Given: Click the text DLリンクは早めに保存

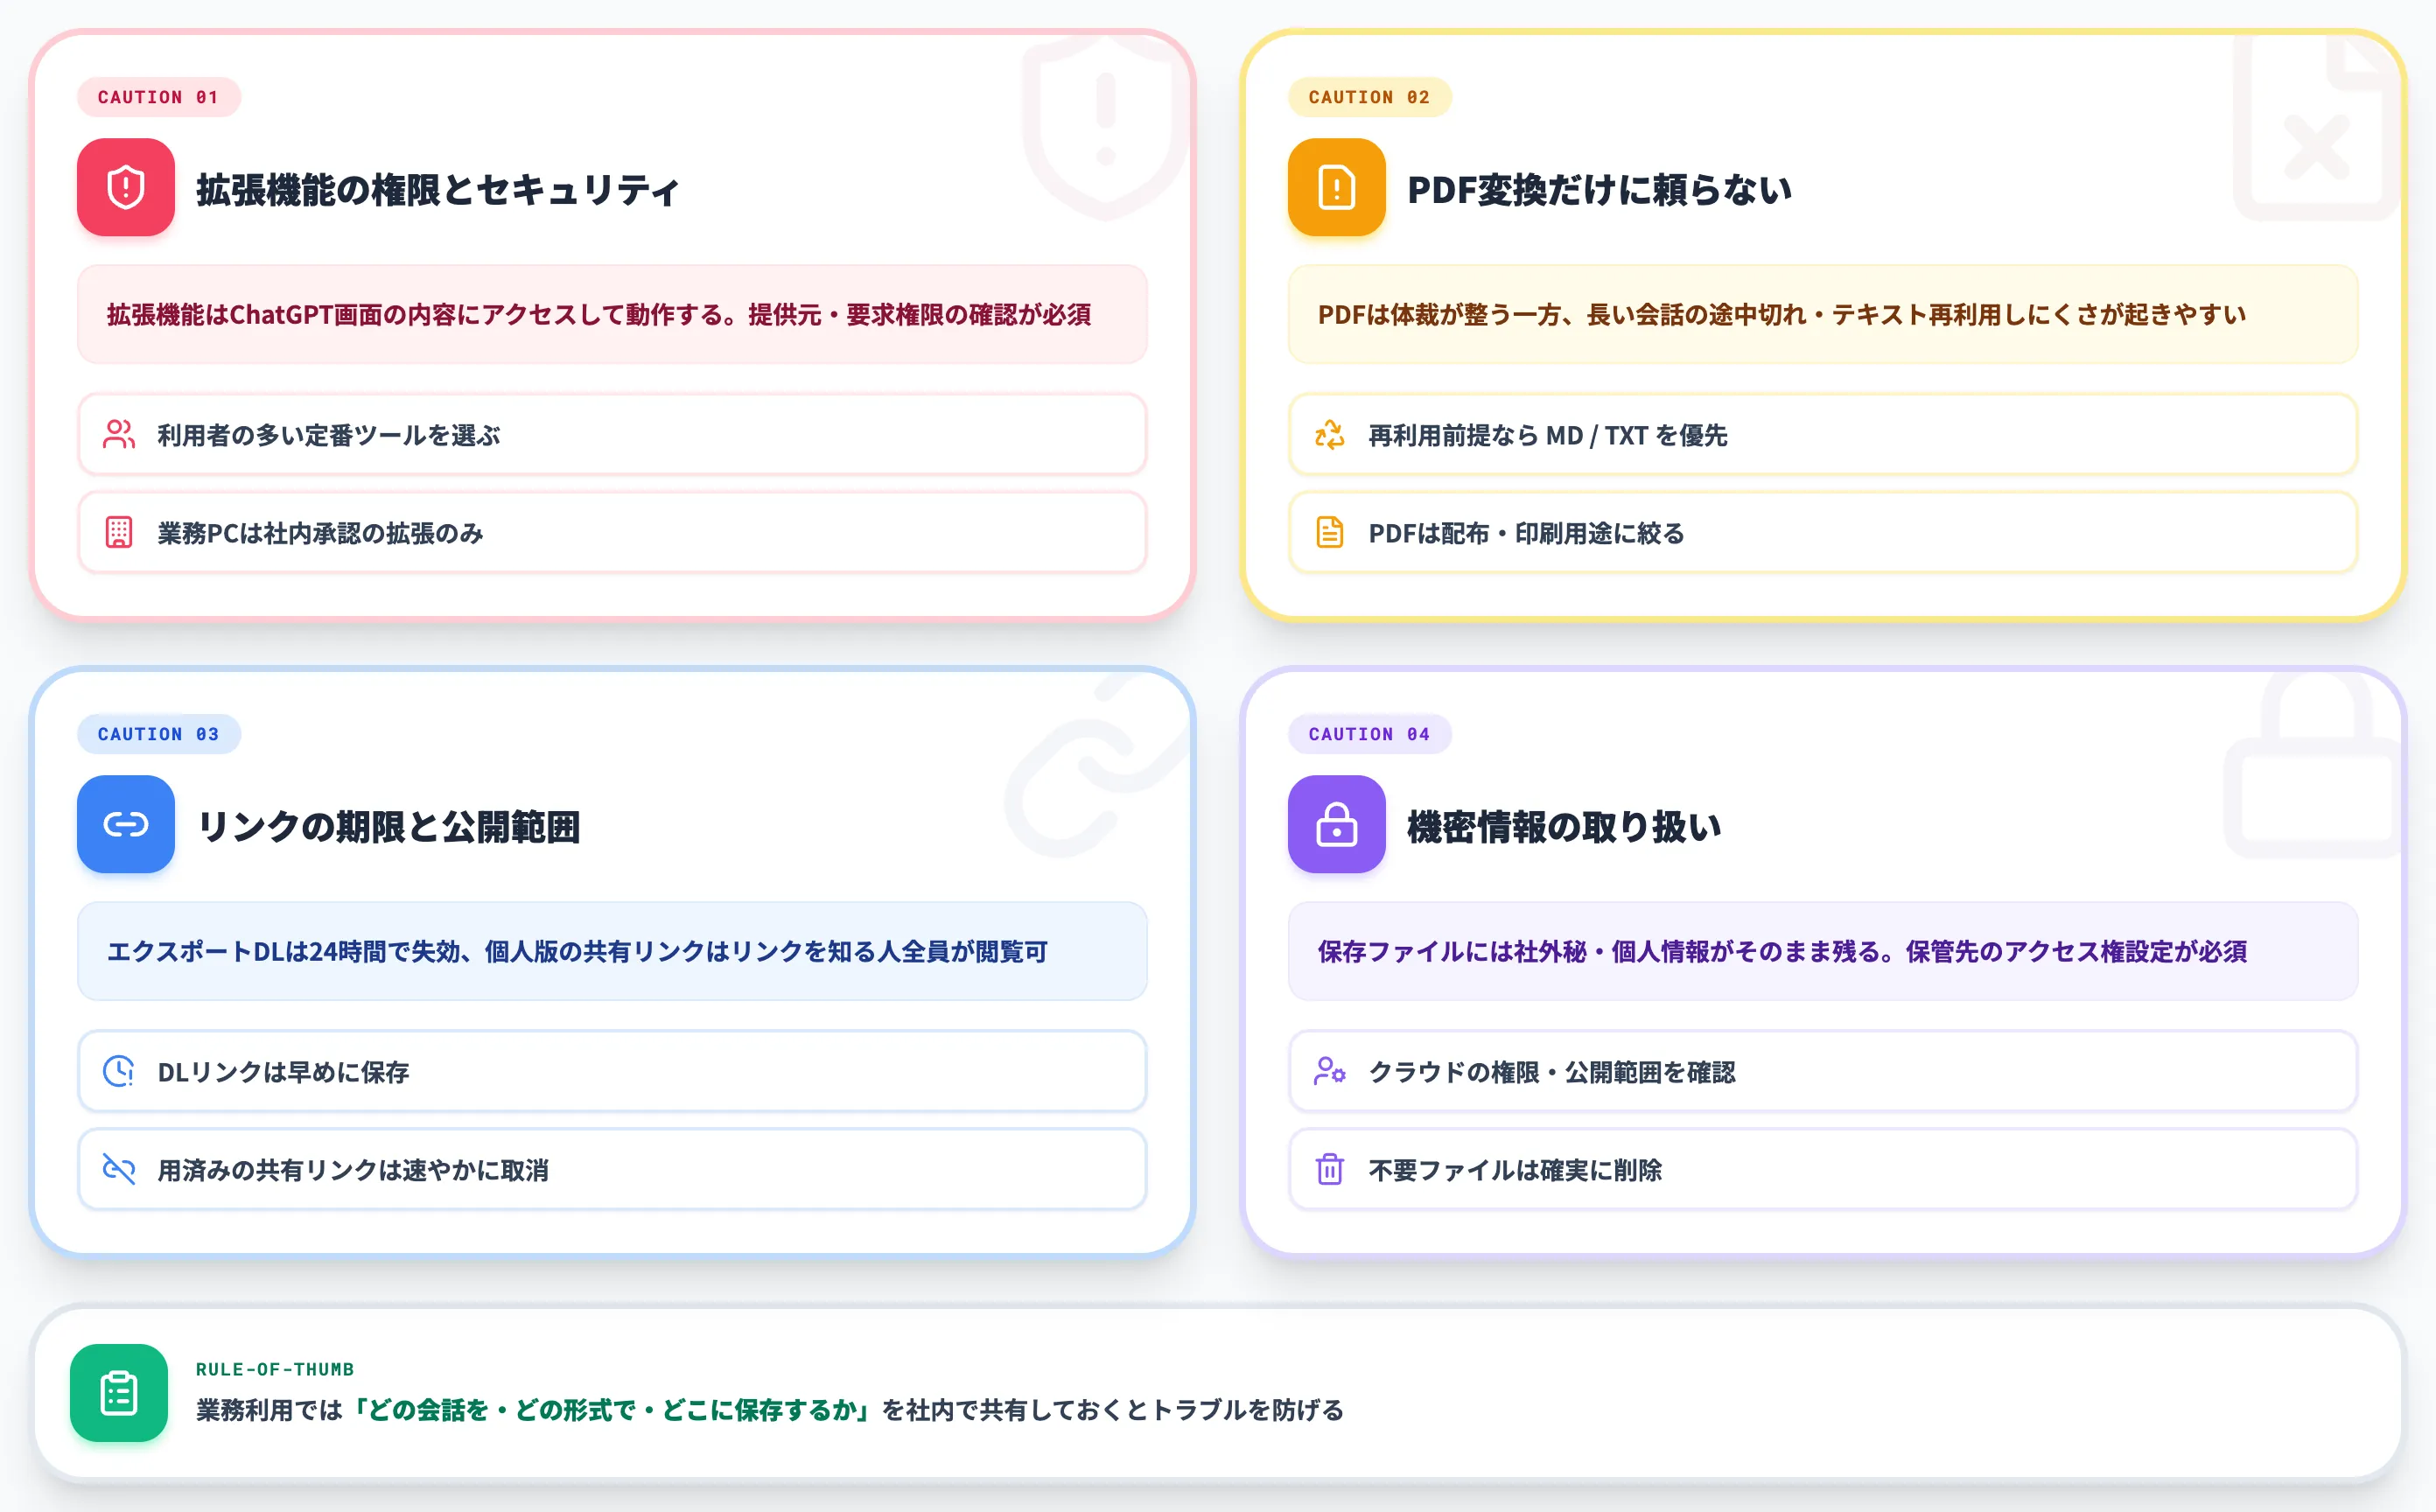Looking at the screenshot, I should click(283, 1072).
